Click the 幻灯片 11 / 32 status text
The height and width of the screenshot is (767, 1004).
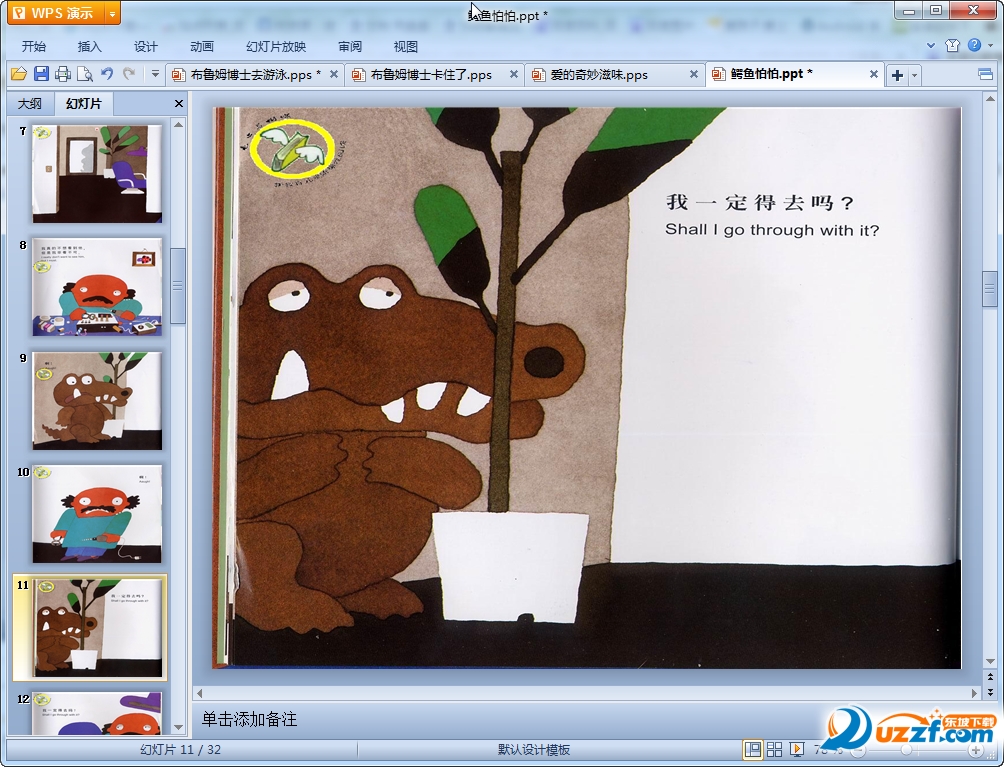point(181,750)
